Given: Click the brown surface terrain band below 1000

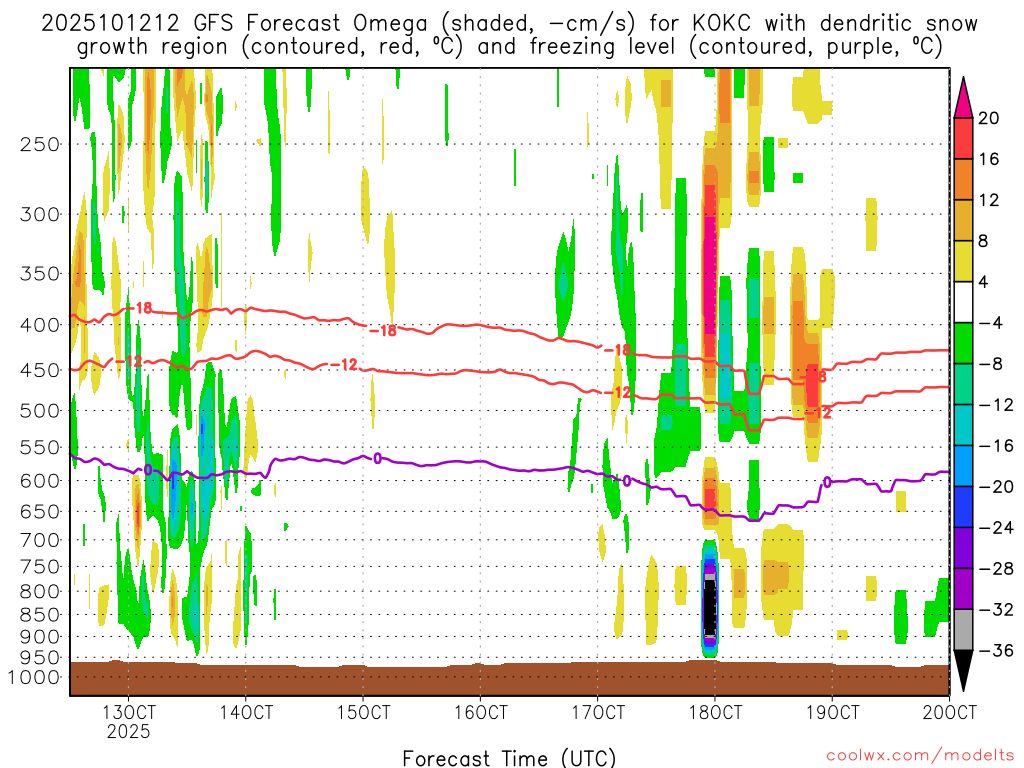Looking at the screenshot, I should pyautogui.click(x=509, y=679).
